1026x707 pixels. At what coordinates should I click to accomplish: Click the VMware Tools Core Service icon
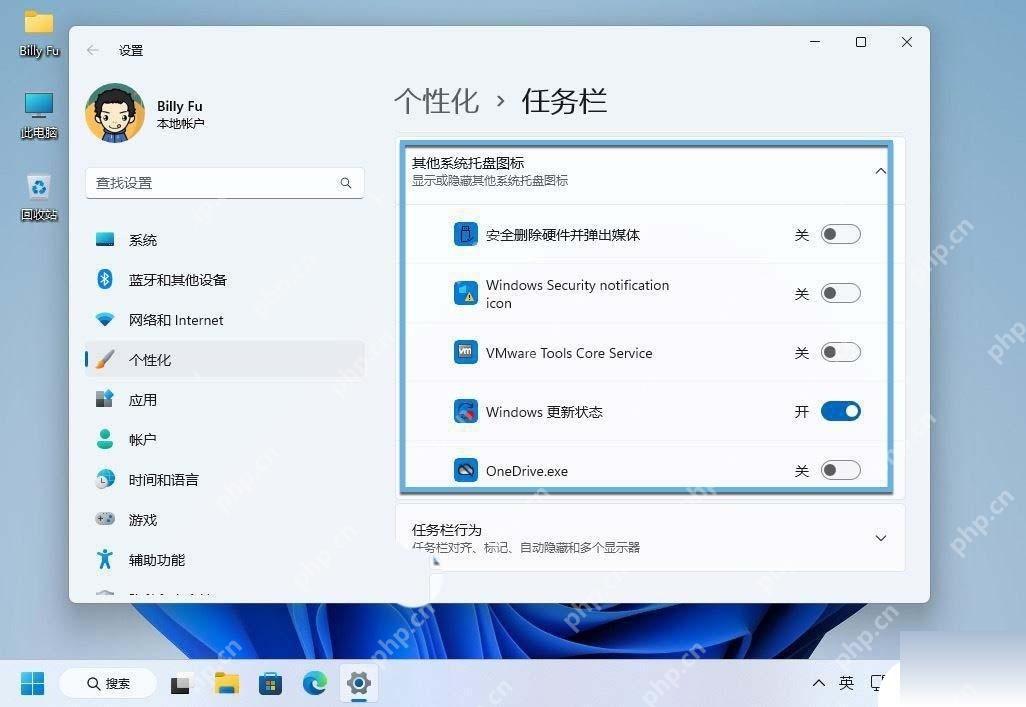(465, 352)
